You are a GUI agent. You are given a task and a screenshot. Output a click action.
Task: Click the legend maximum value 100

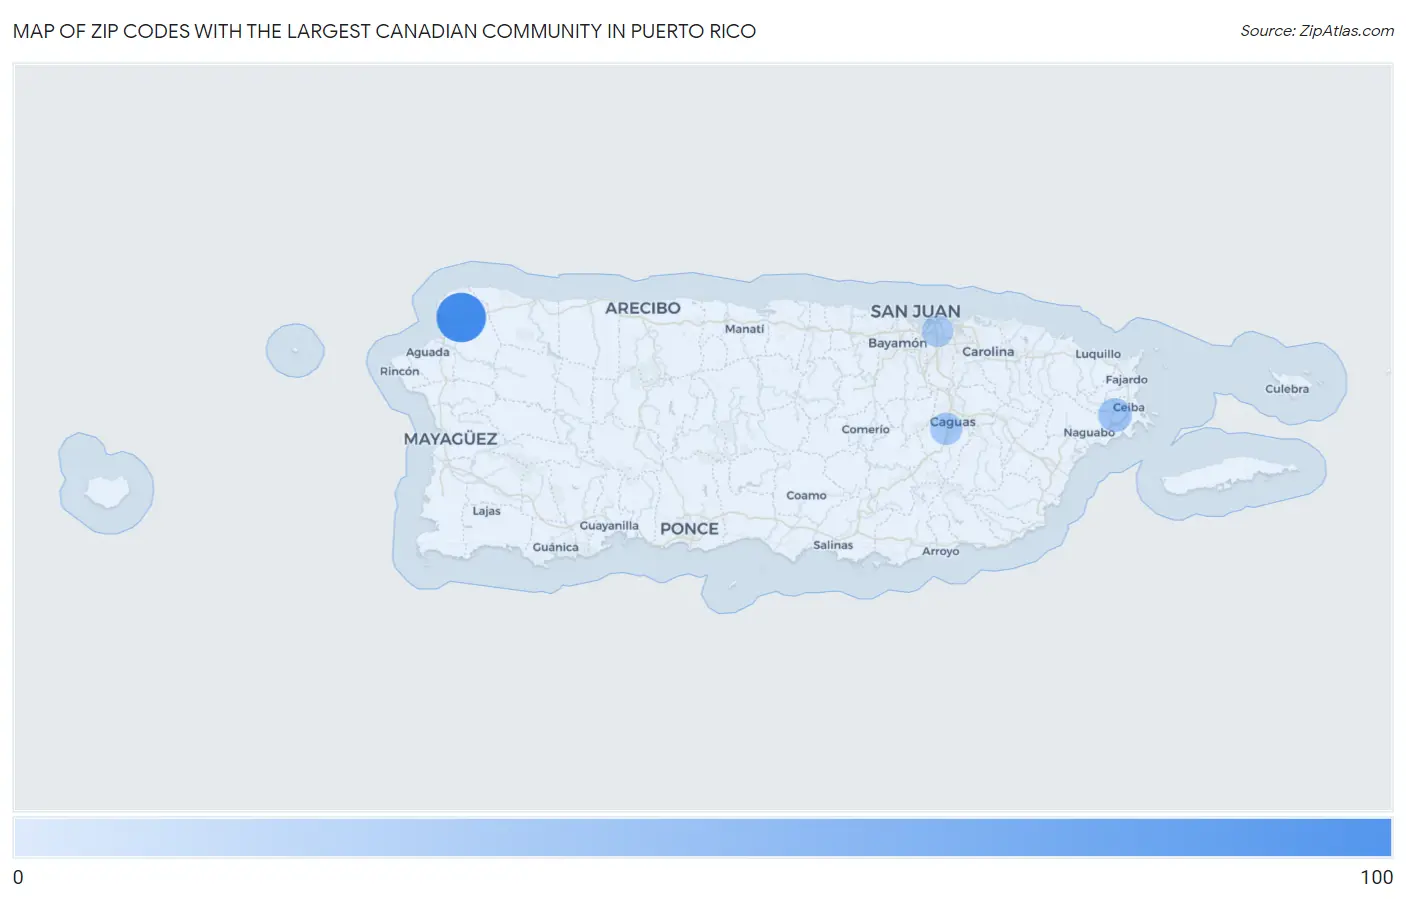pos(1376,877)
